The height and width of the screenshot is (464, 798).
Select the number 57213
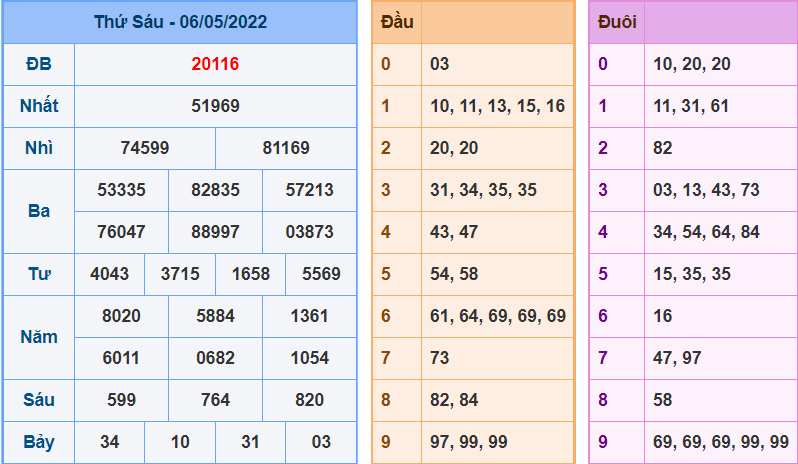click(309, 190)
